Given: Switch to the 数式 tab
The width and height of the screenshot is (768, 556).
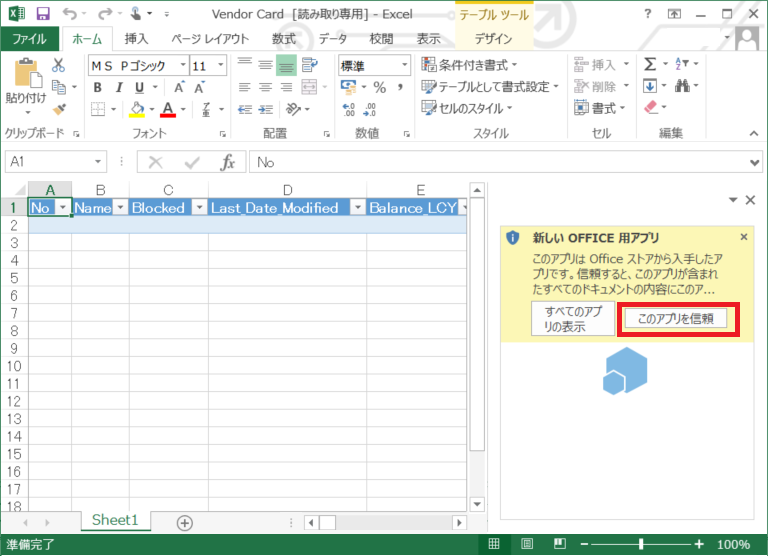Looking at the screenshot, I should 284,39.
